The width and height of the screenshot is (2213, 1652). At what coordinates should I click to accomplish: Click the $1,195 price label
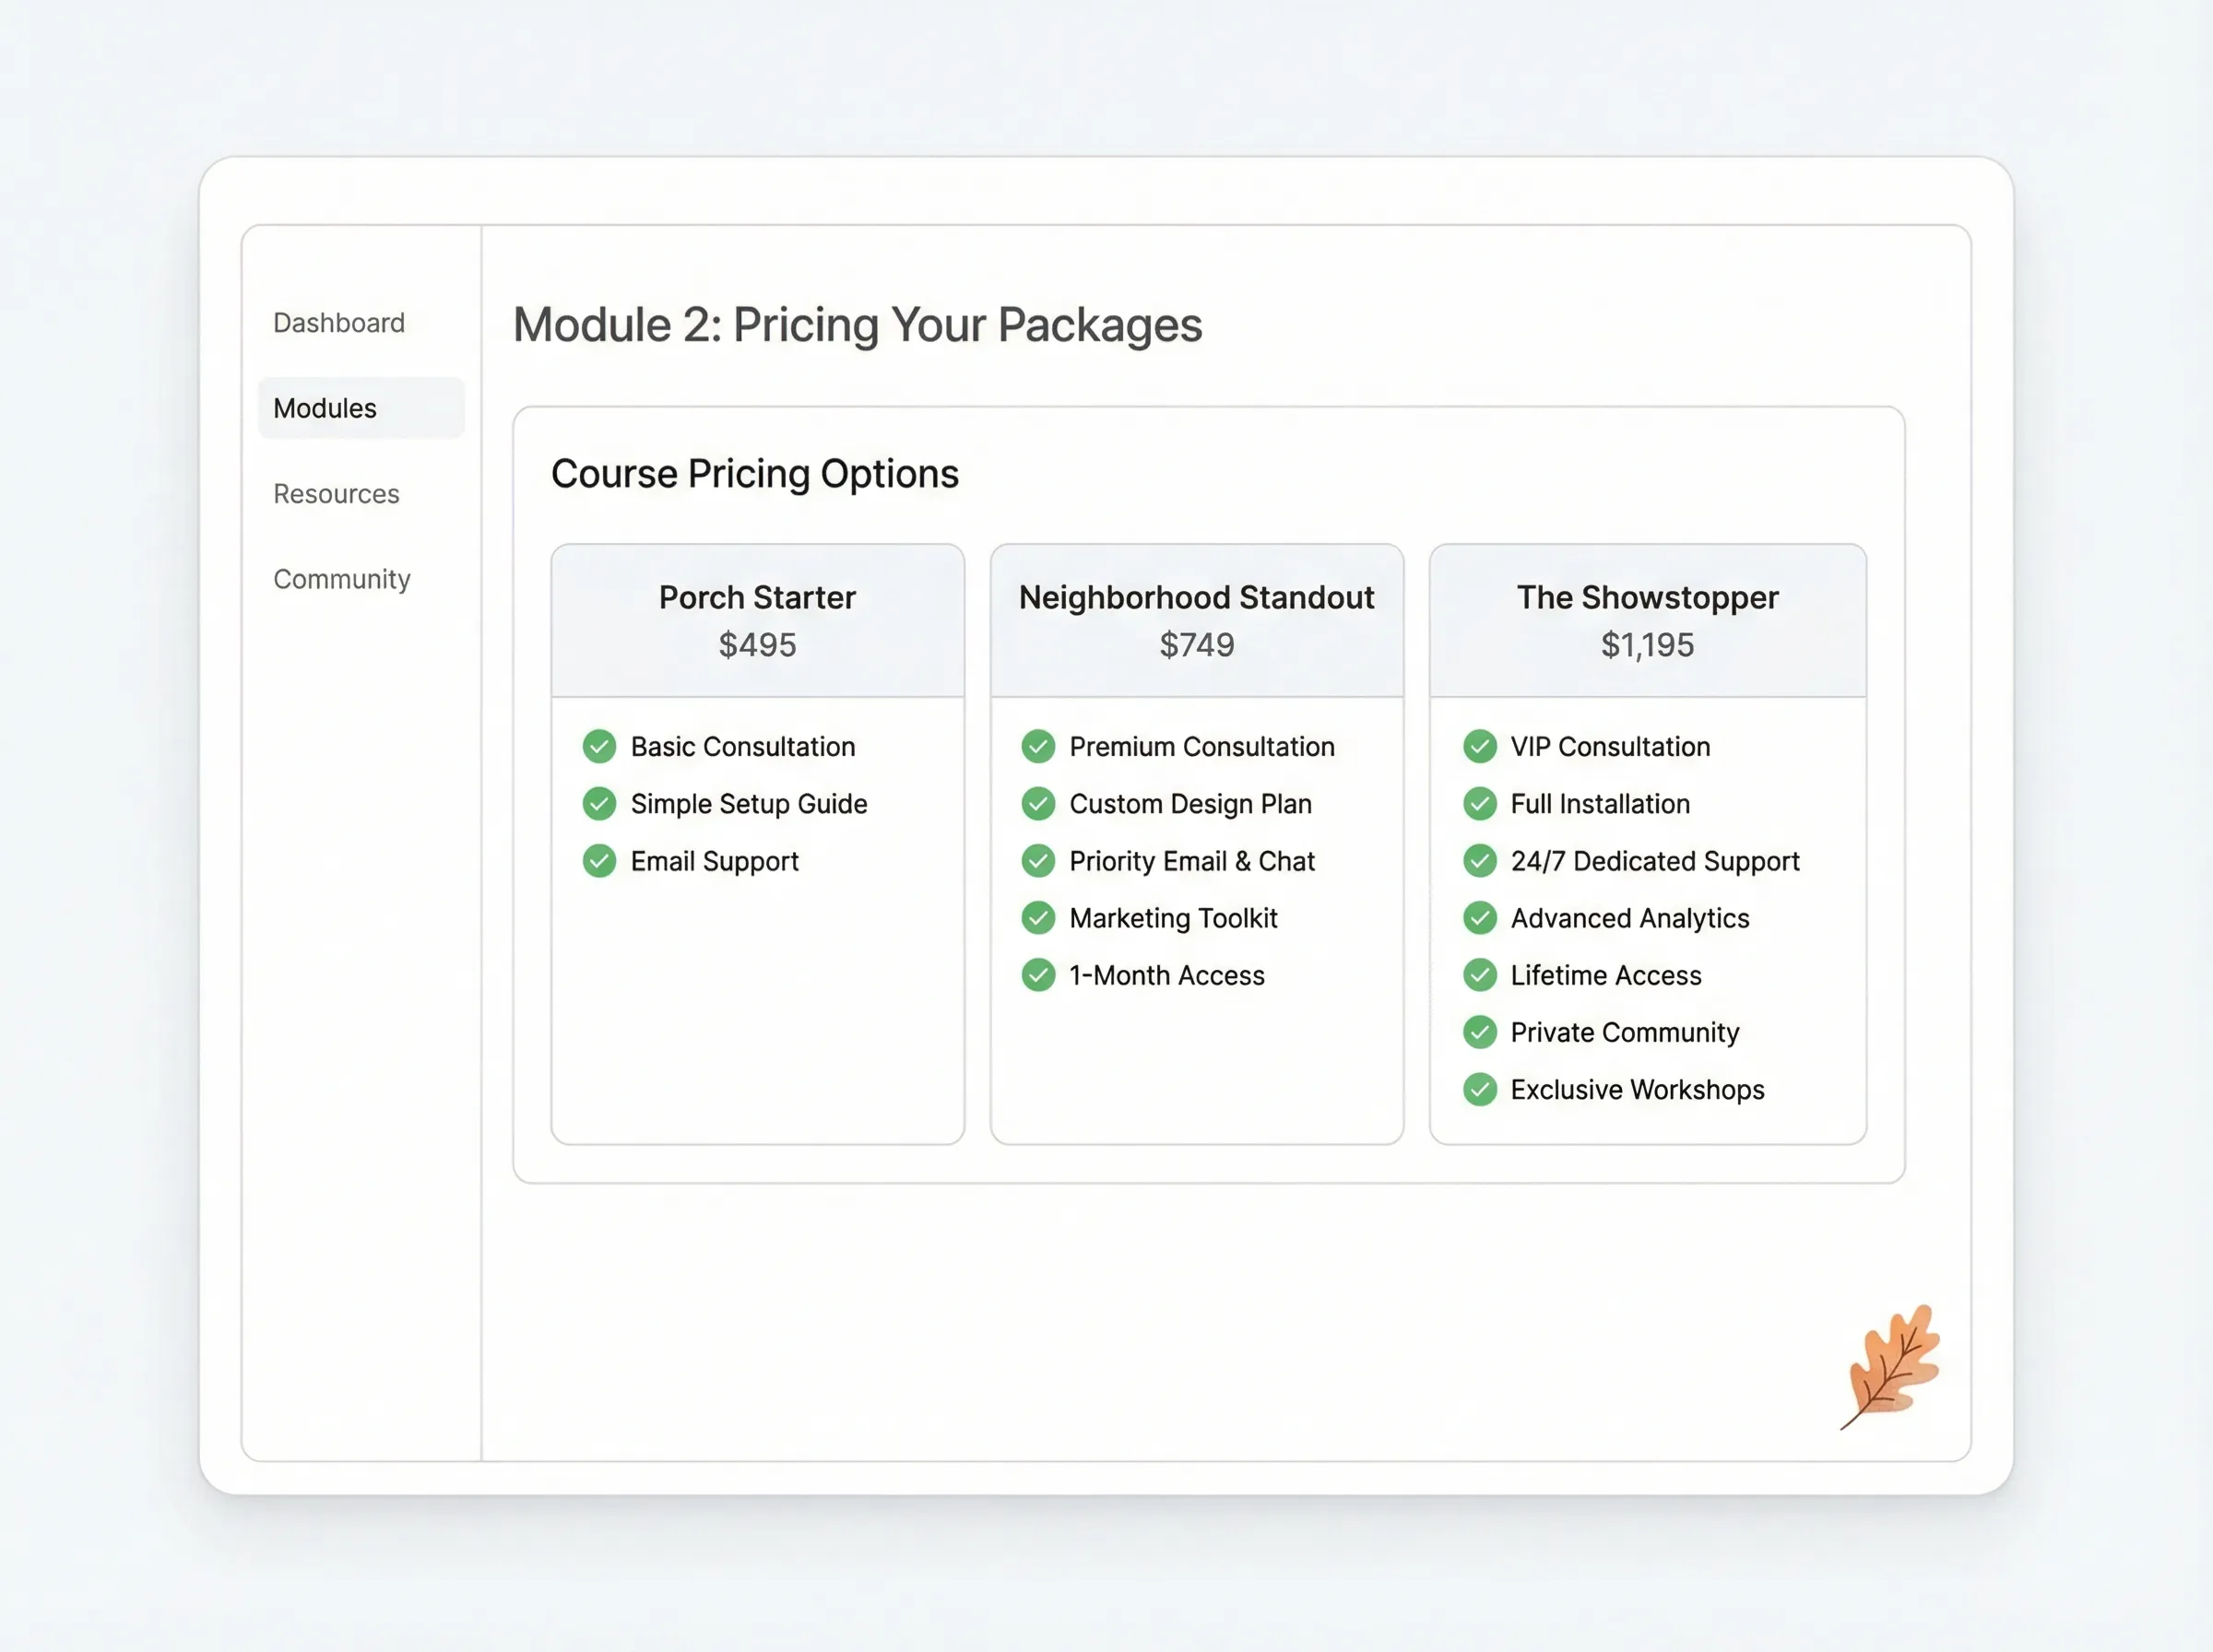click(1648, 645)
